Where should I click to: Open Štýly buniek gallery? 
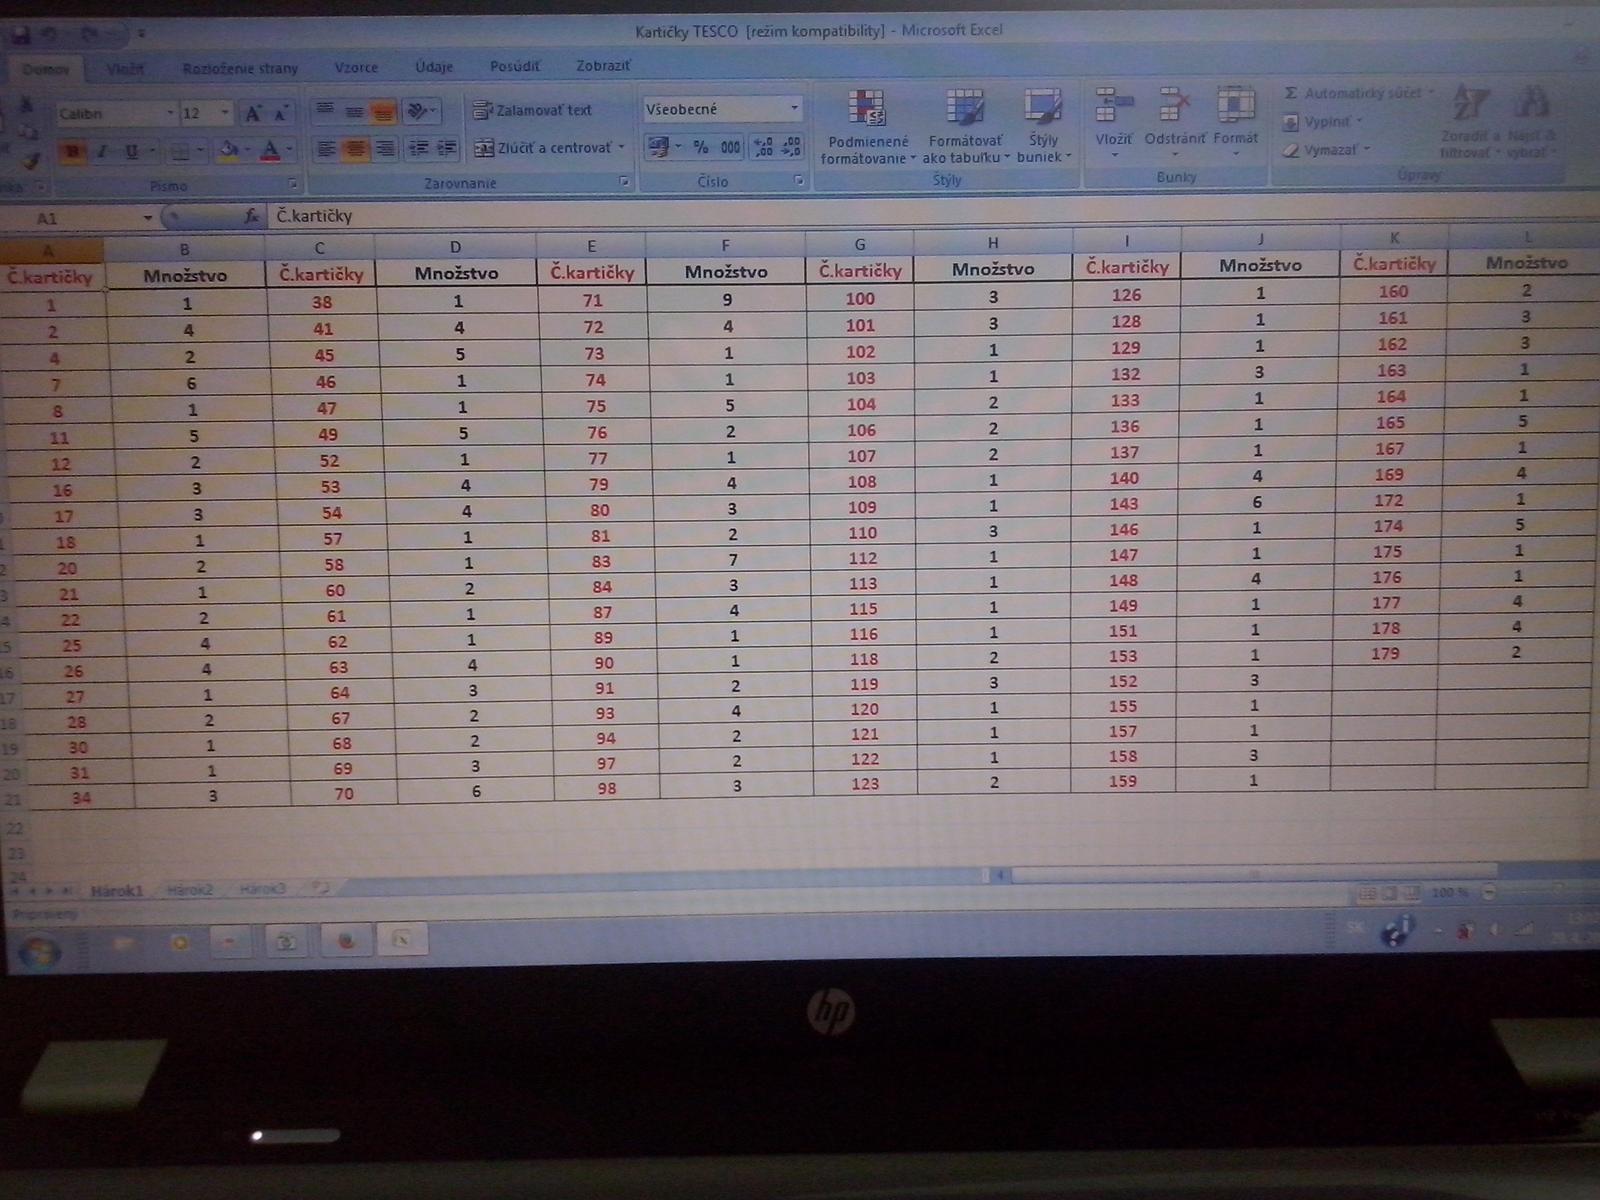click(1042, 127)
